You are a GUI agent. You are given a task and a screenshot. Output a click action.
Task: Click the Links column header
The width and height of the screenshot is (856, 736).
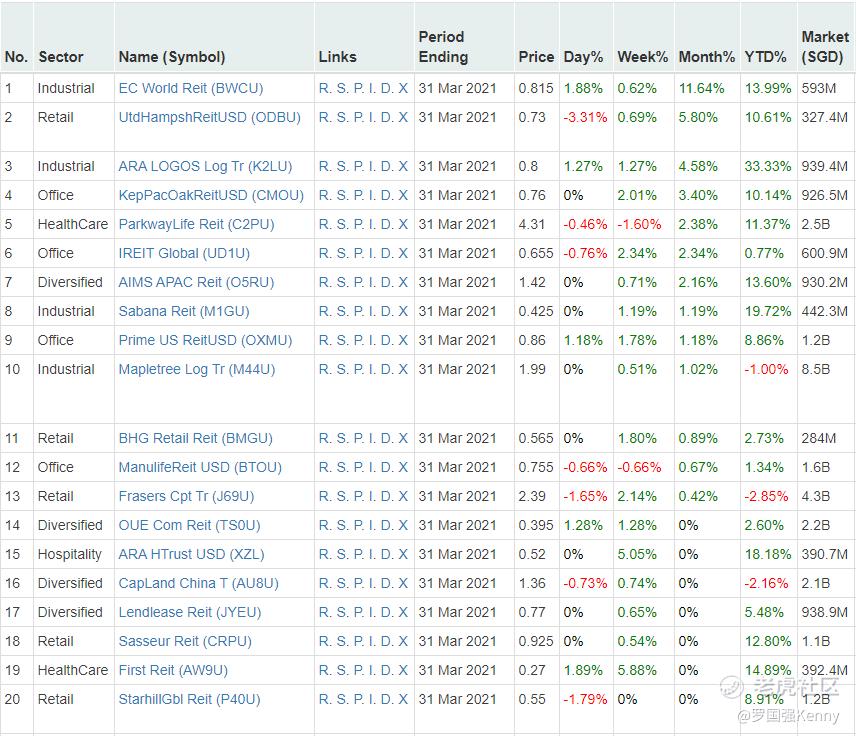click(x=337, y=57)
